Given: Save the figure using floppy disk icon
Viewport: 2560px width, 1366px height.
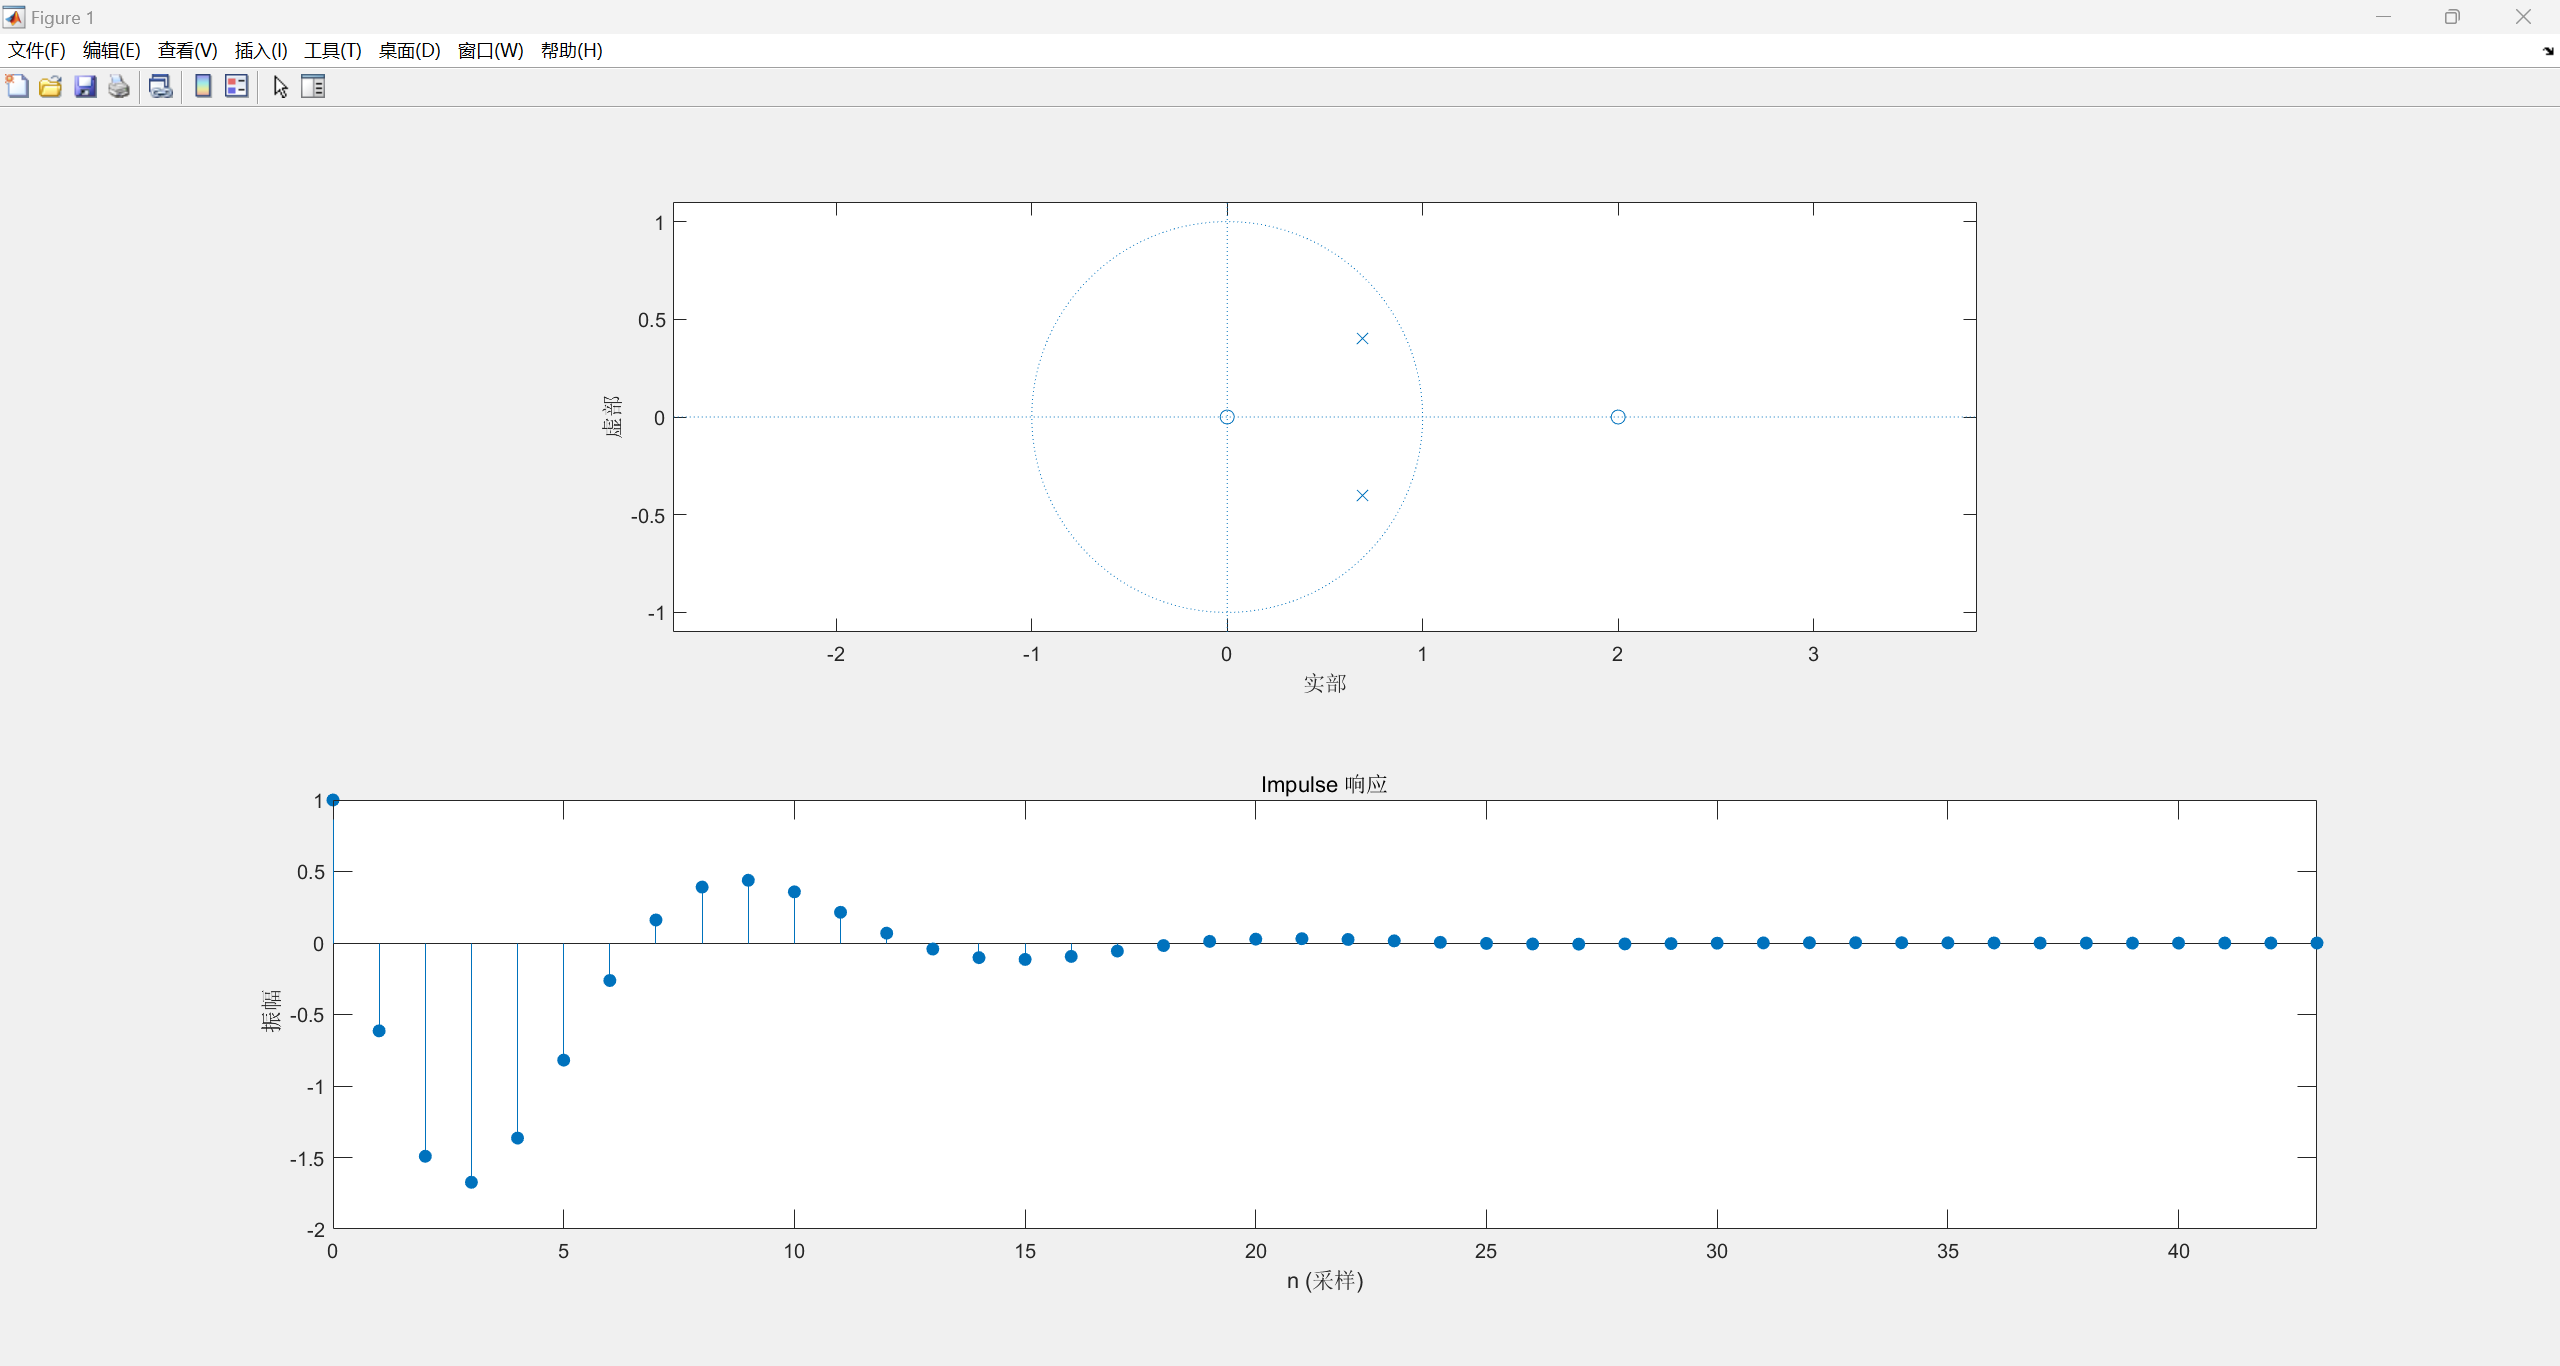Looking at the screenshot, I should click(85, 87).
